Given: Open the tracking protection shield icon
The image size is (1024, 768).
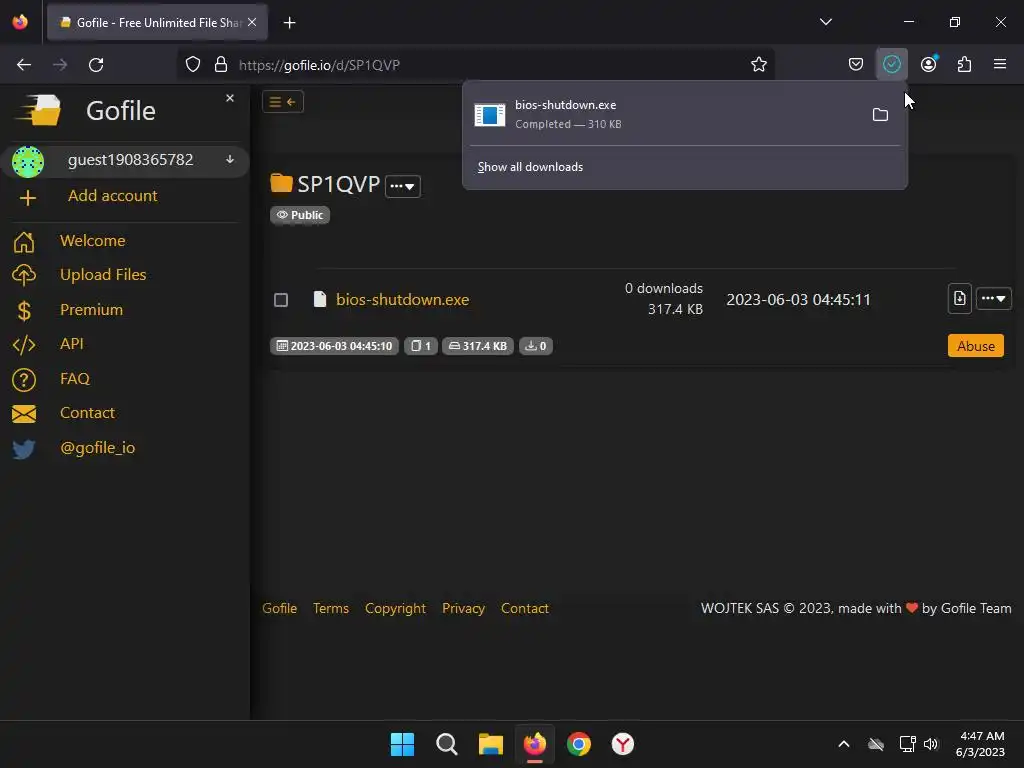Looking at the screenshot, I should pos(193,65).
